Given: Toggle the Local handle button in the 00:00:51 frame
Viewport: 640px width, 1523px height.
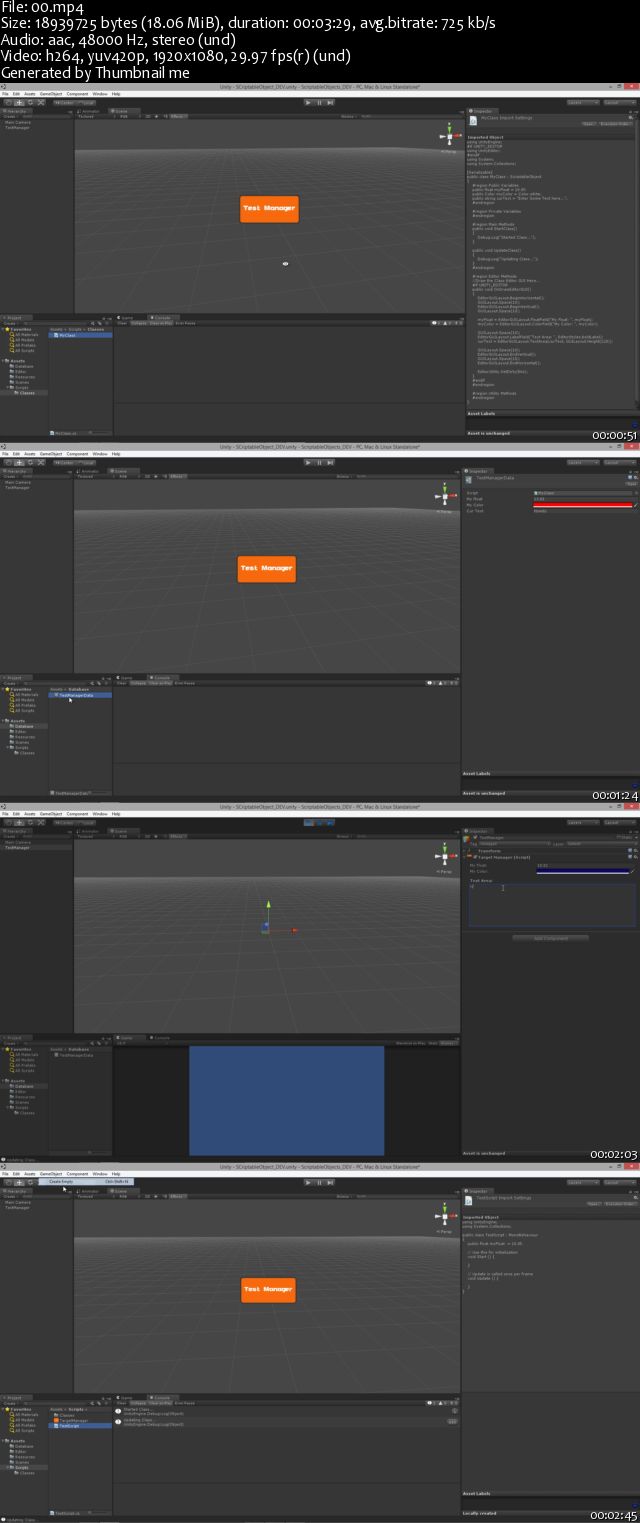Looking at the screenshot, I should click(x=87, y=102).
